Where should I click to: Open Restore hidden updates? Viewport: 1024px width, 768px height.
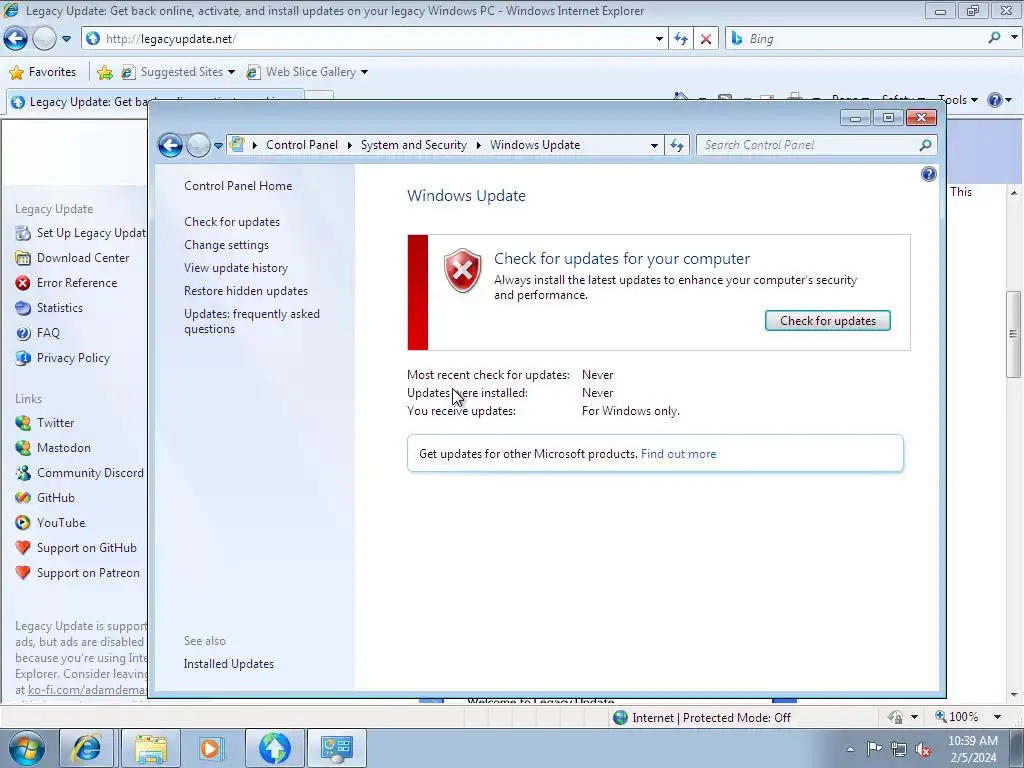click(246, 291)
